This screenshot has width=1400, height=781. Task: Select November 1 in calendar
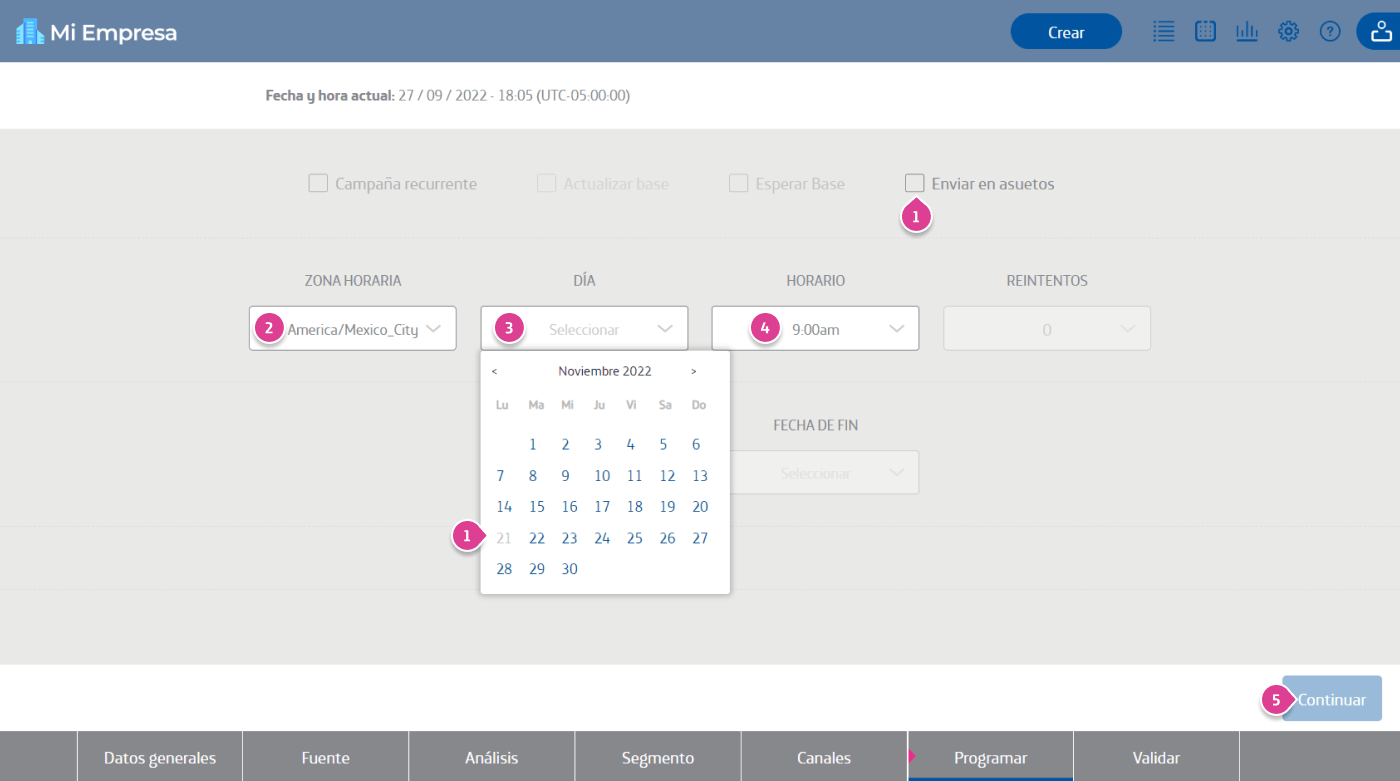click(533, 444)
